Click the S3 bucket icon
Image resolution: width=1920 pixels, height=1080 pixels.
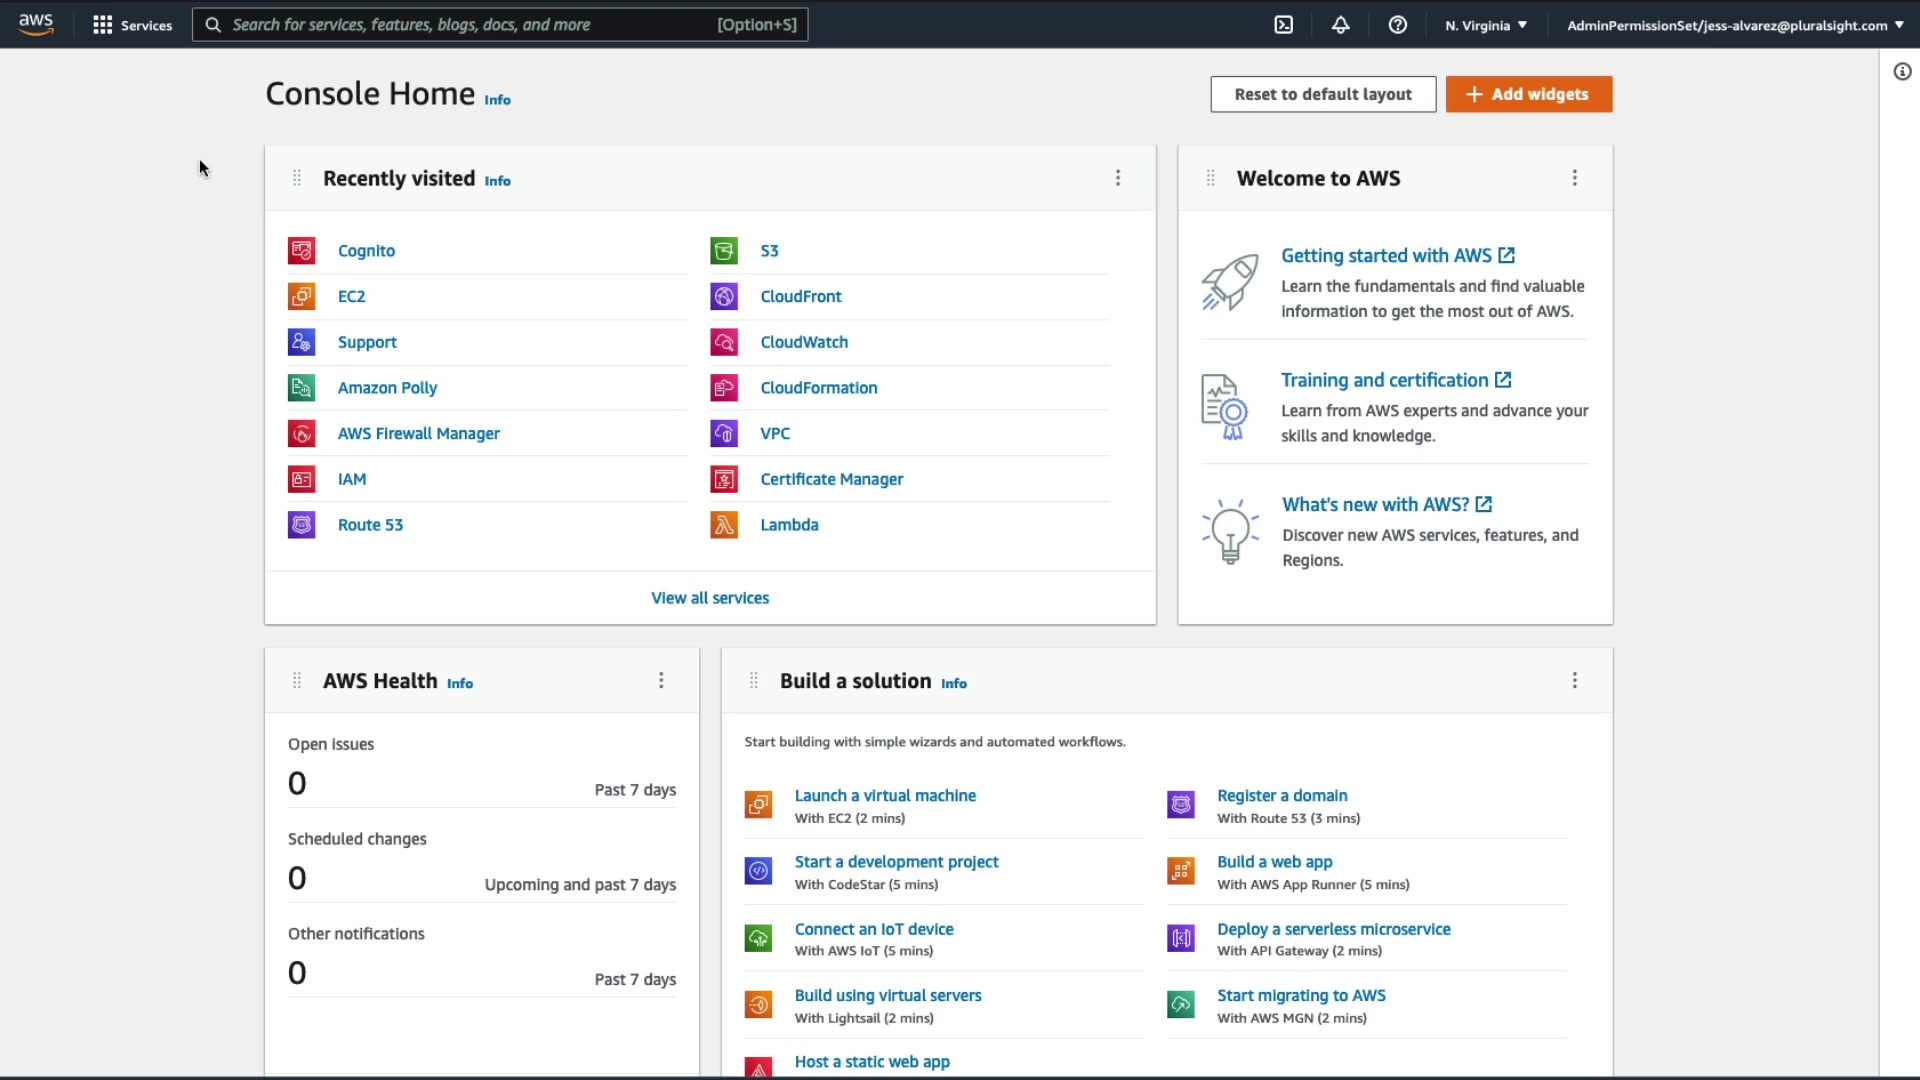coord(724,251)
